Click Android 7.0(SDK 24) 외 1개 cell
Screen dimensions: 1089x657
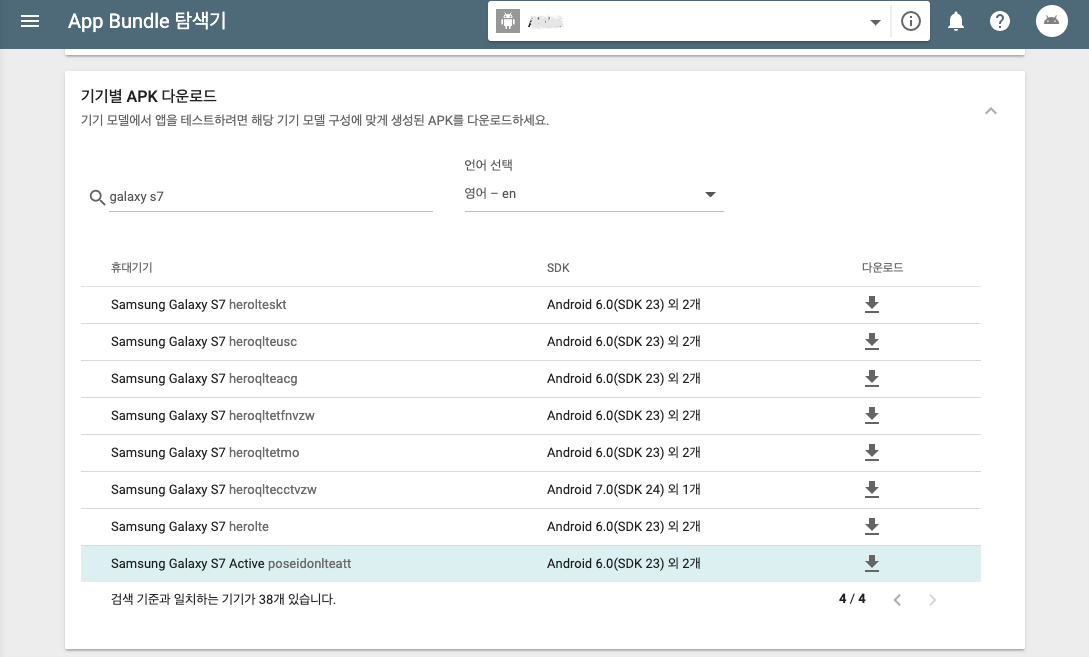click(624, 490)
